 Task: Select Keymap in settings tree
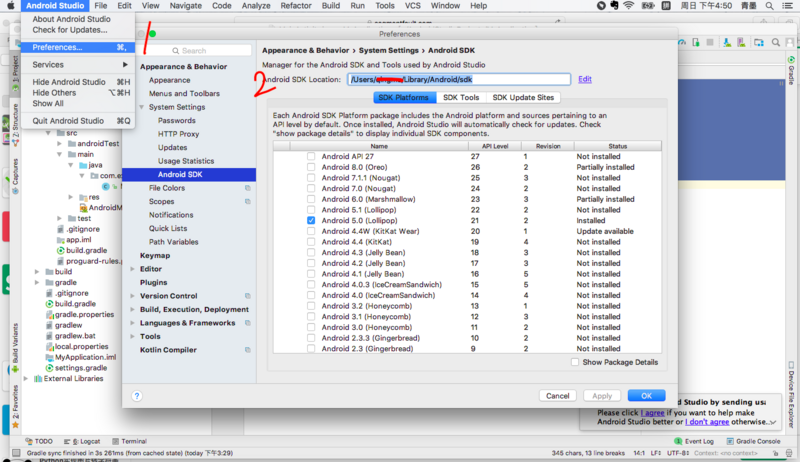[155, 255]
